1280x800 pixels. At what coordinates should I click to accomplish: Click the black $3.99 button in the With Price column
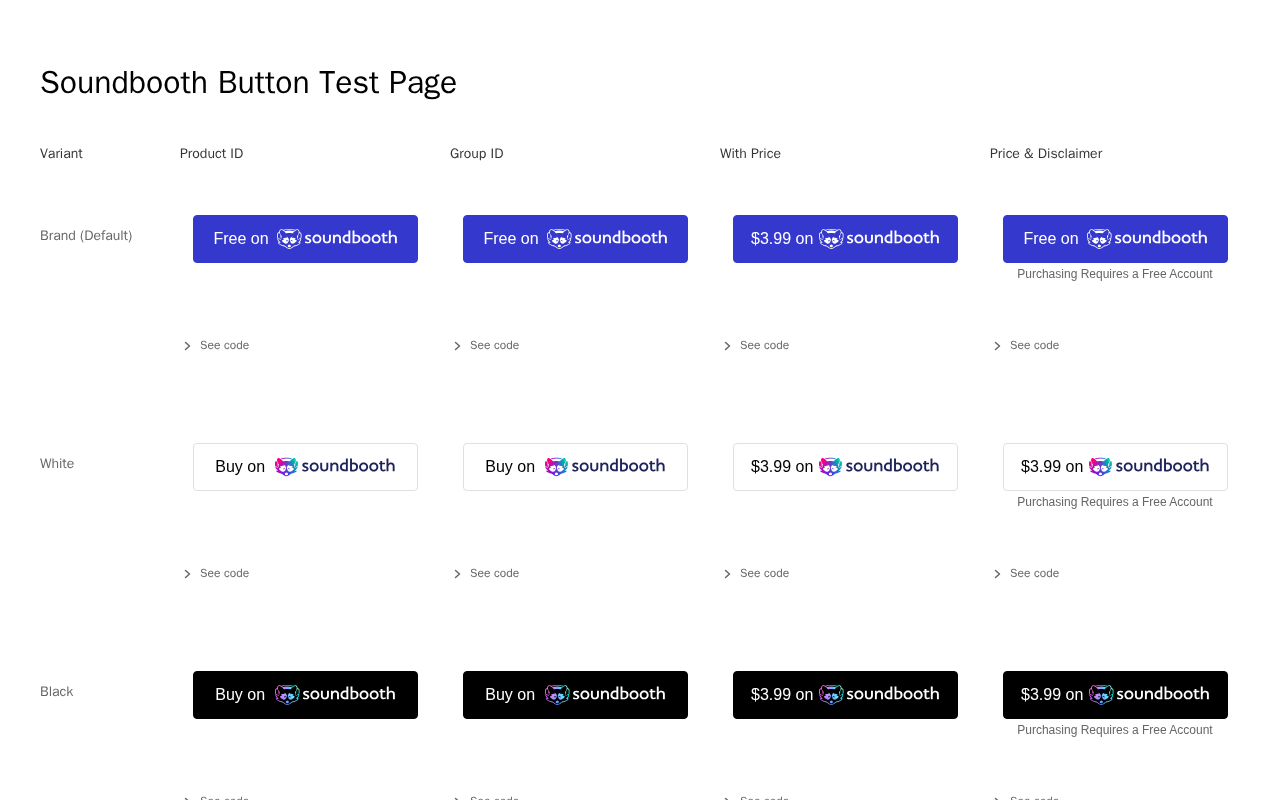845,695
